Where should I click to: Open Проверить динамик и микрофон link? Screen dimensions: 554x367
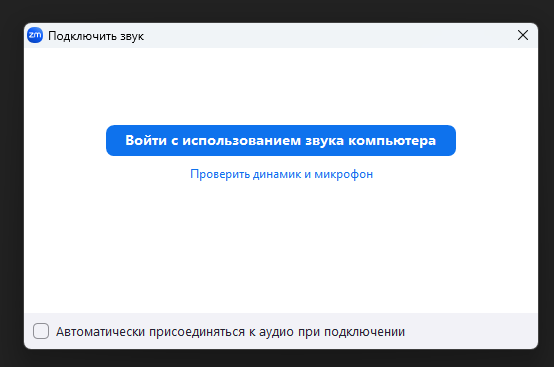pyautogui.click(x=282, y=174)
